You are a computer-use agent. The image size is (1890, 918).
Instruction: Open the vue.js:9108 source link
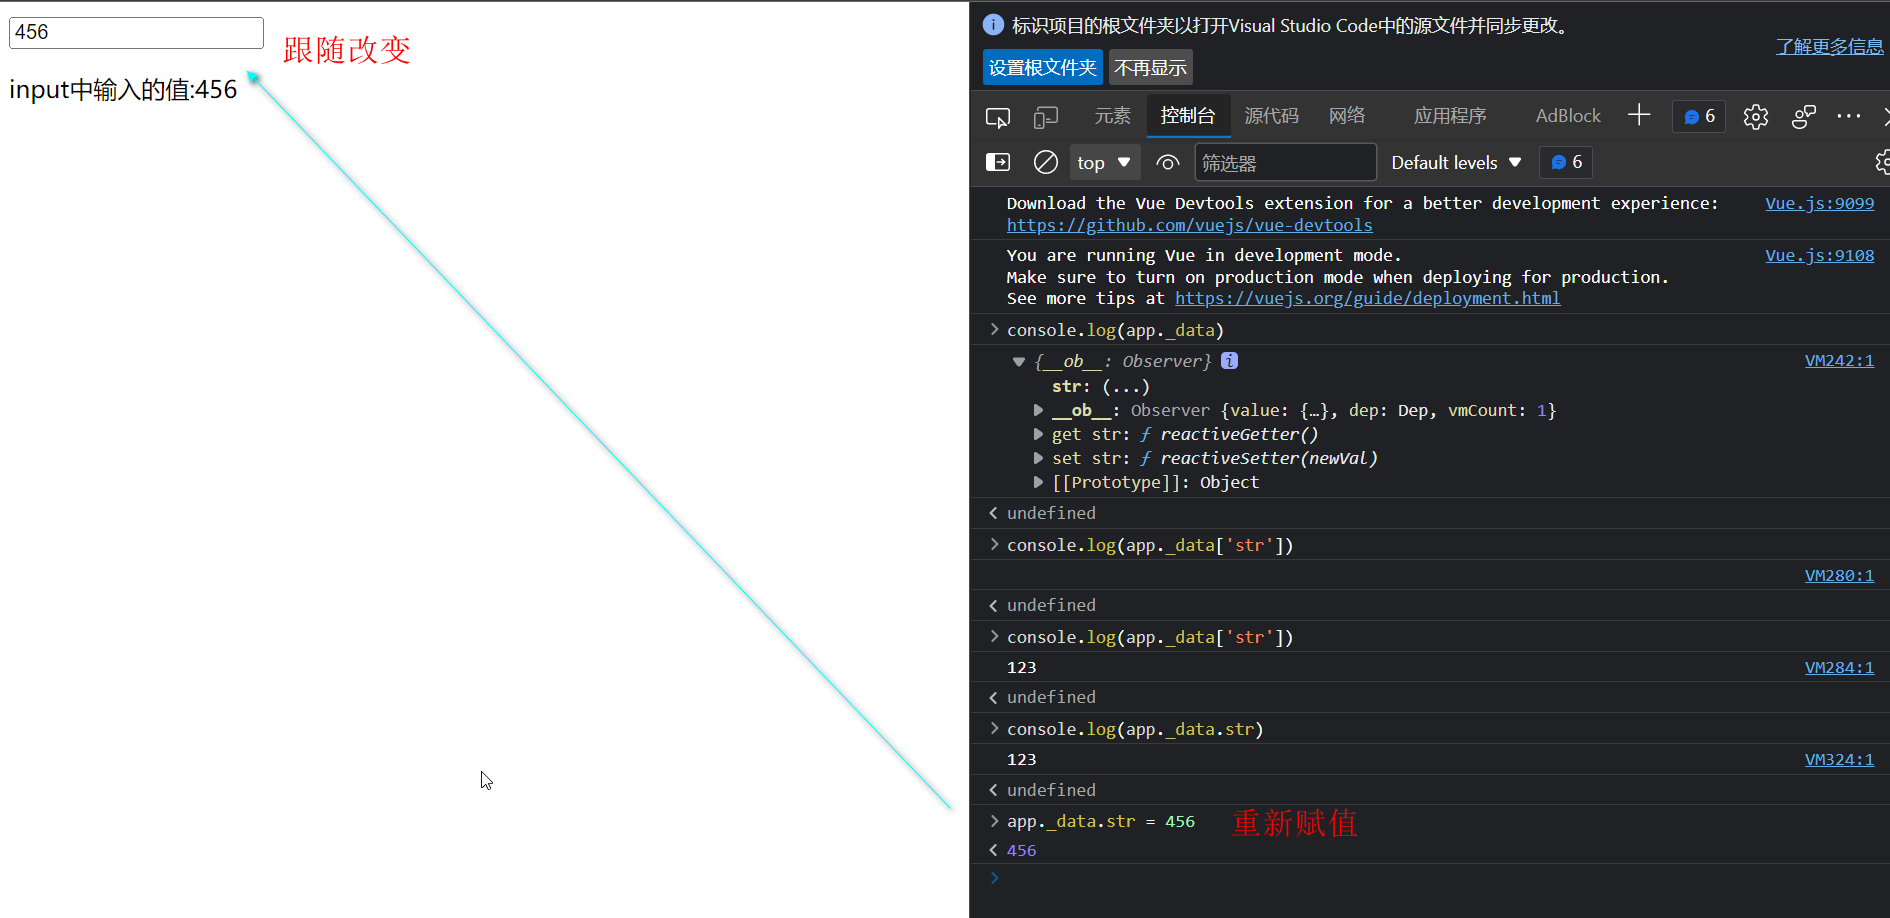tap(1819, 255)
